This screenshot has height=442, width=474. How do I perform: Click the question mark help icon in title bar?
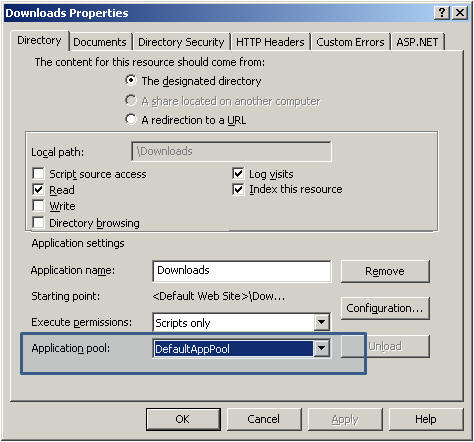click(442, 13)
